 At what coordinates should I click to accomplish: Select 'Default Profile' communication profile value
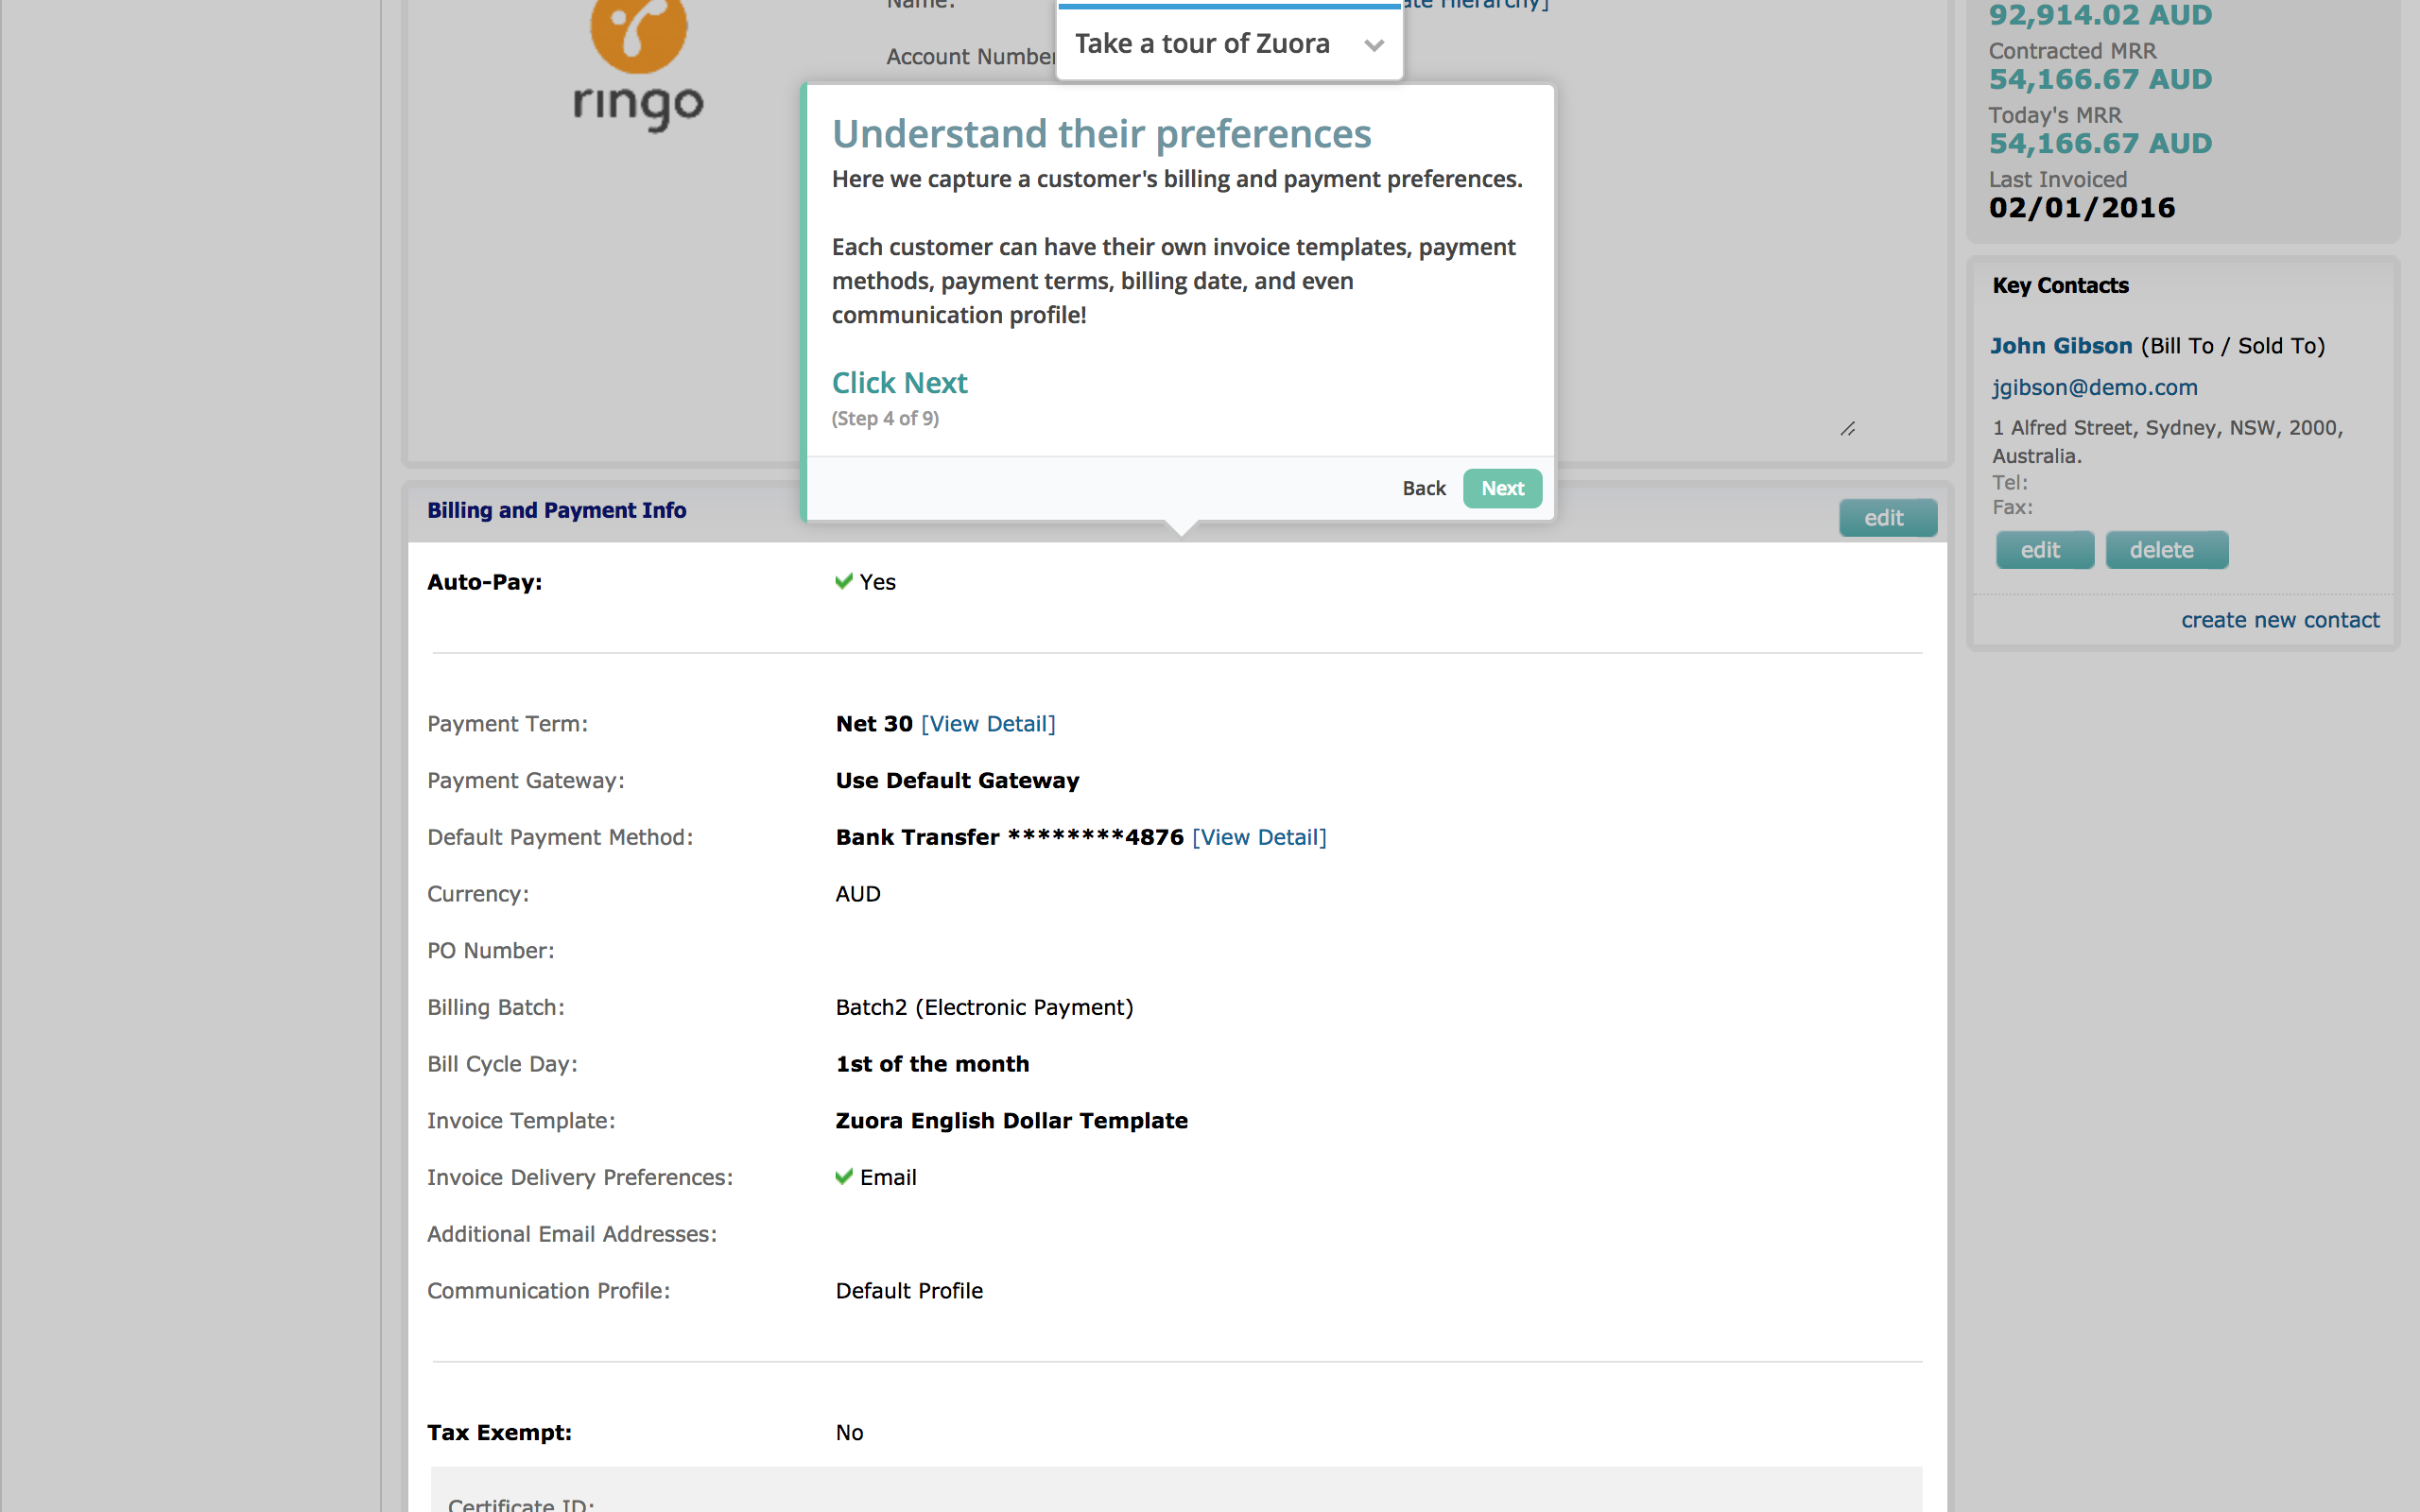[909, 1291]
